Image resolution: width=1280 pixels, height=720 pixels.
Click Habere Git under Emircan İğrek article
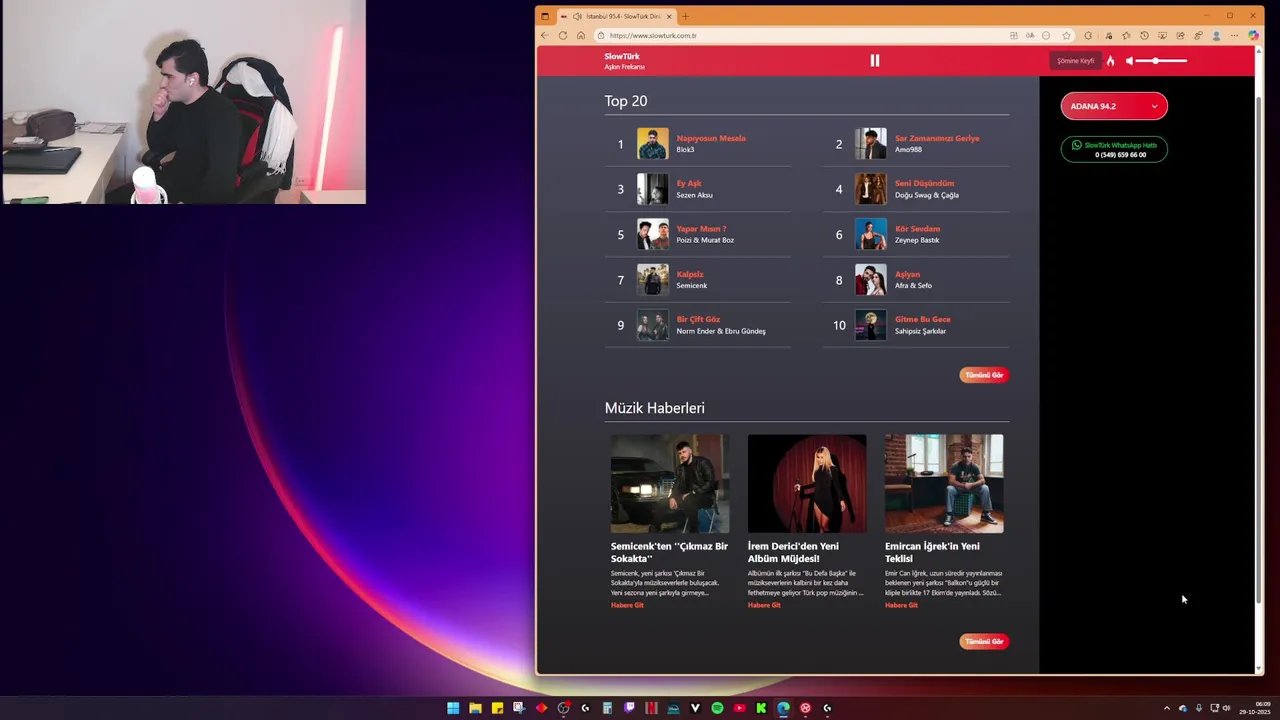(x=901, y=605)
